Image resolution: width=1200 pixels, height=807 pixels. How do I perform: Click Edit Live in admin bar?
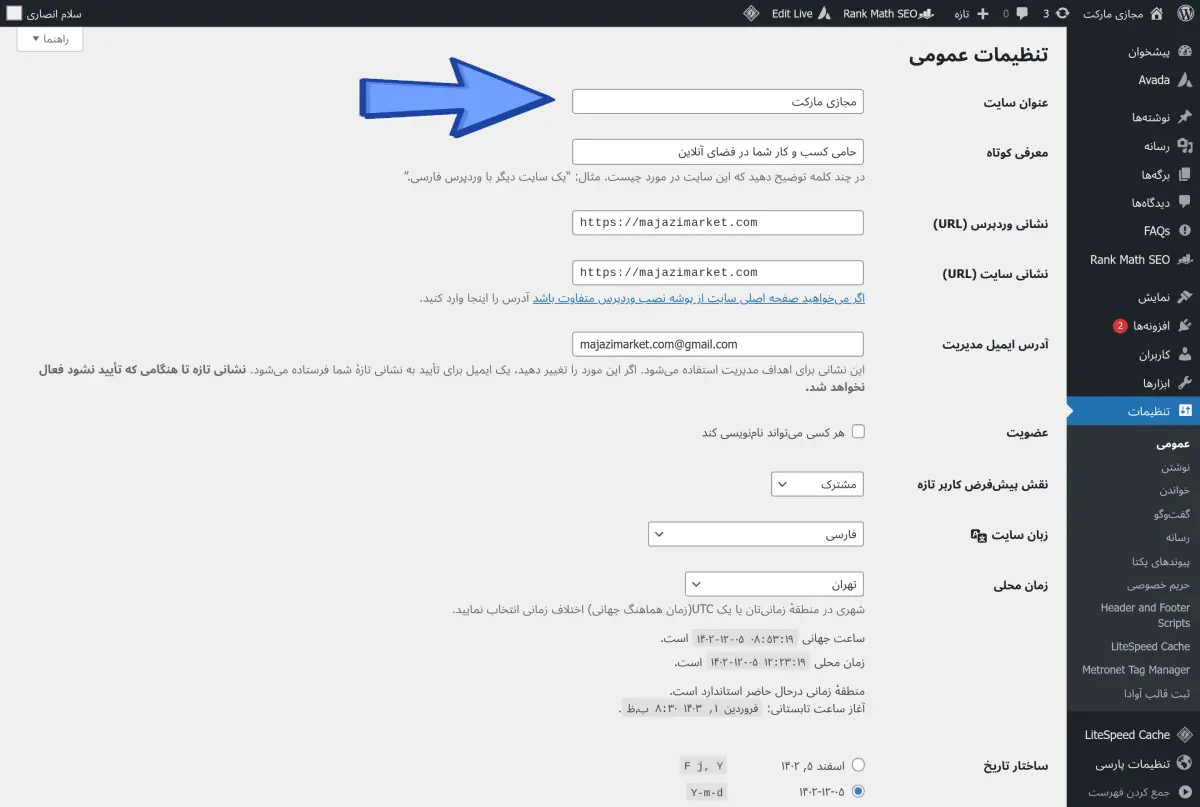coord(792,14)
